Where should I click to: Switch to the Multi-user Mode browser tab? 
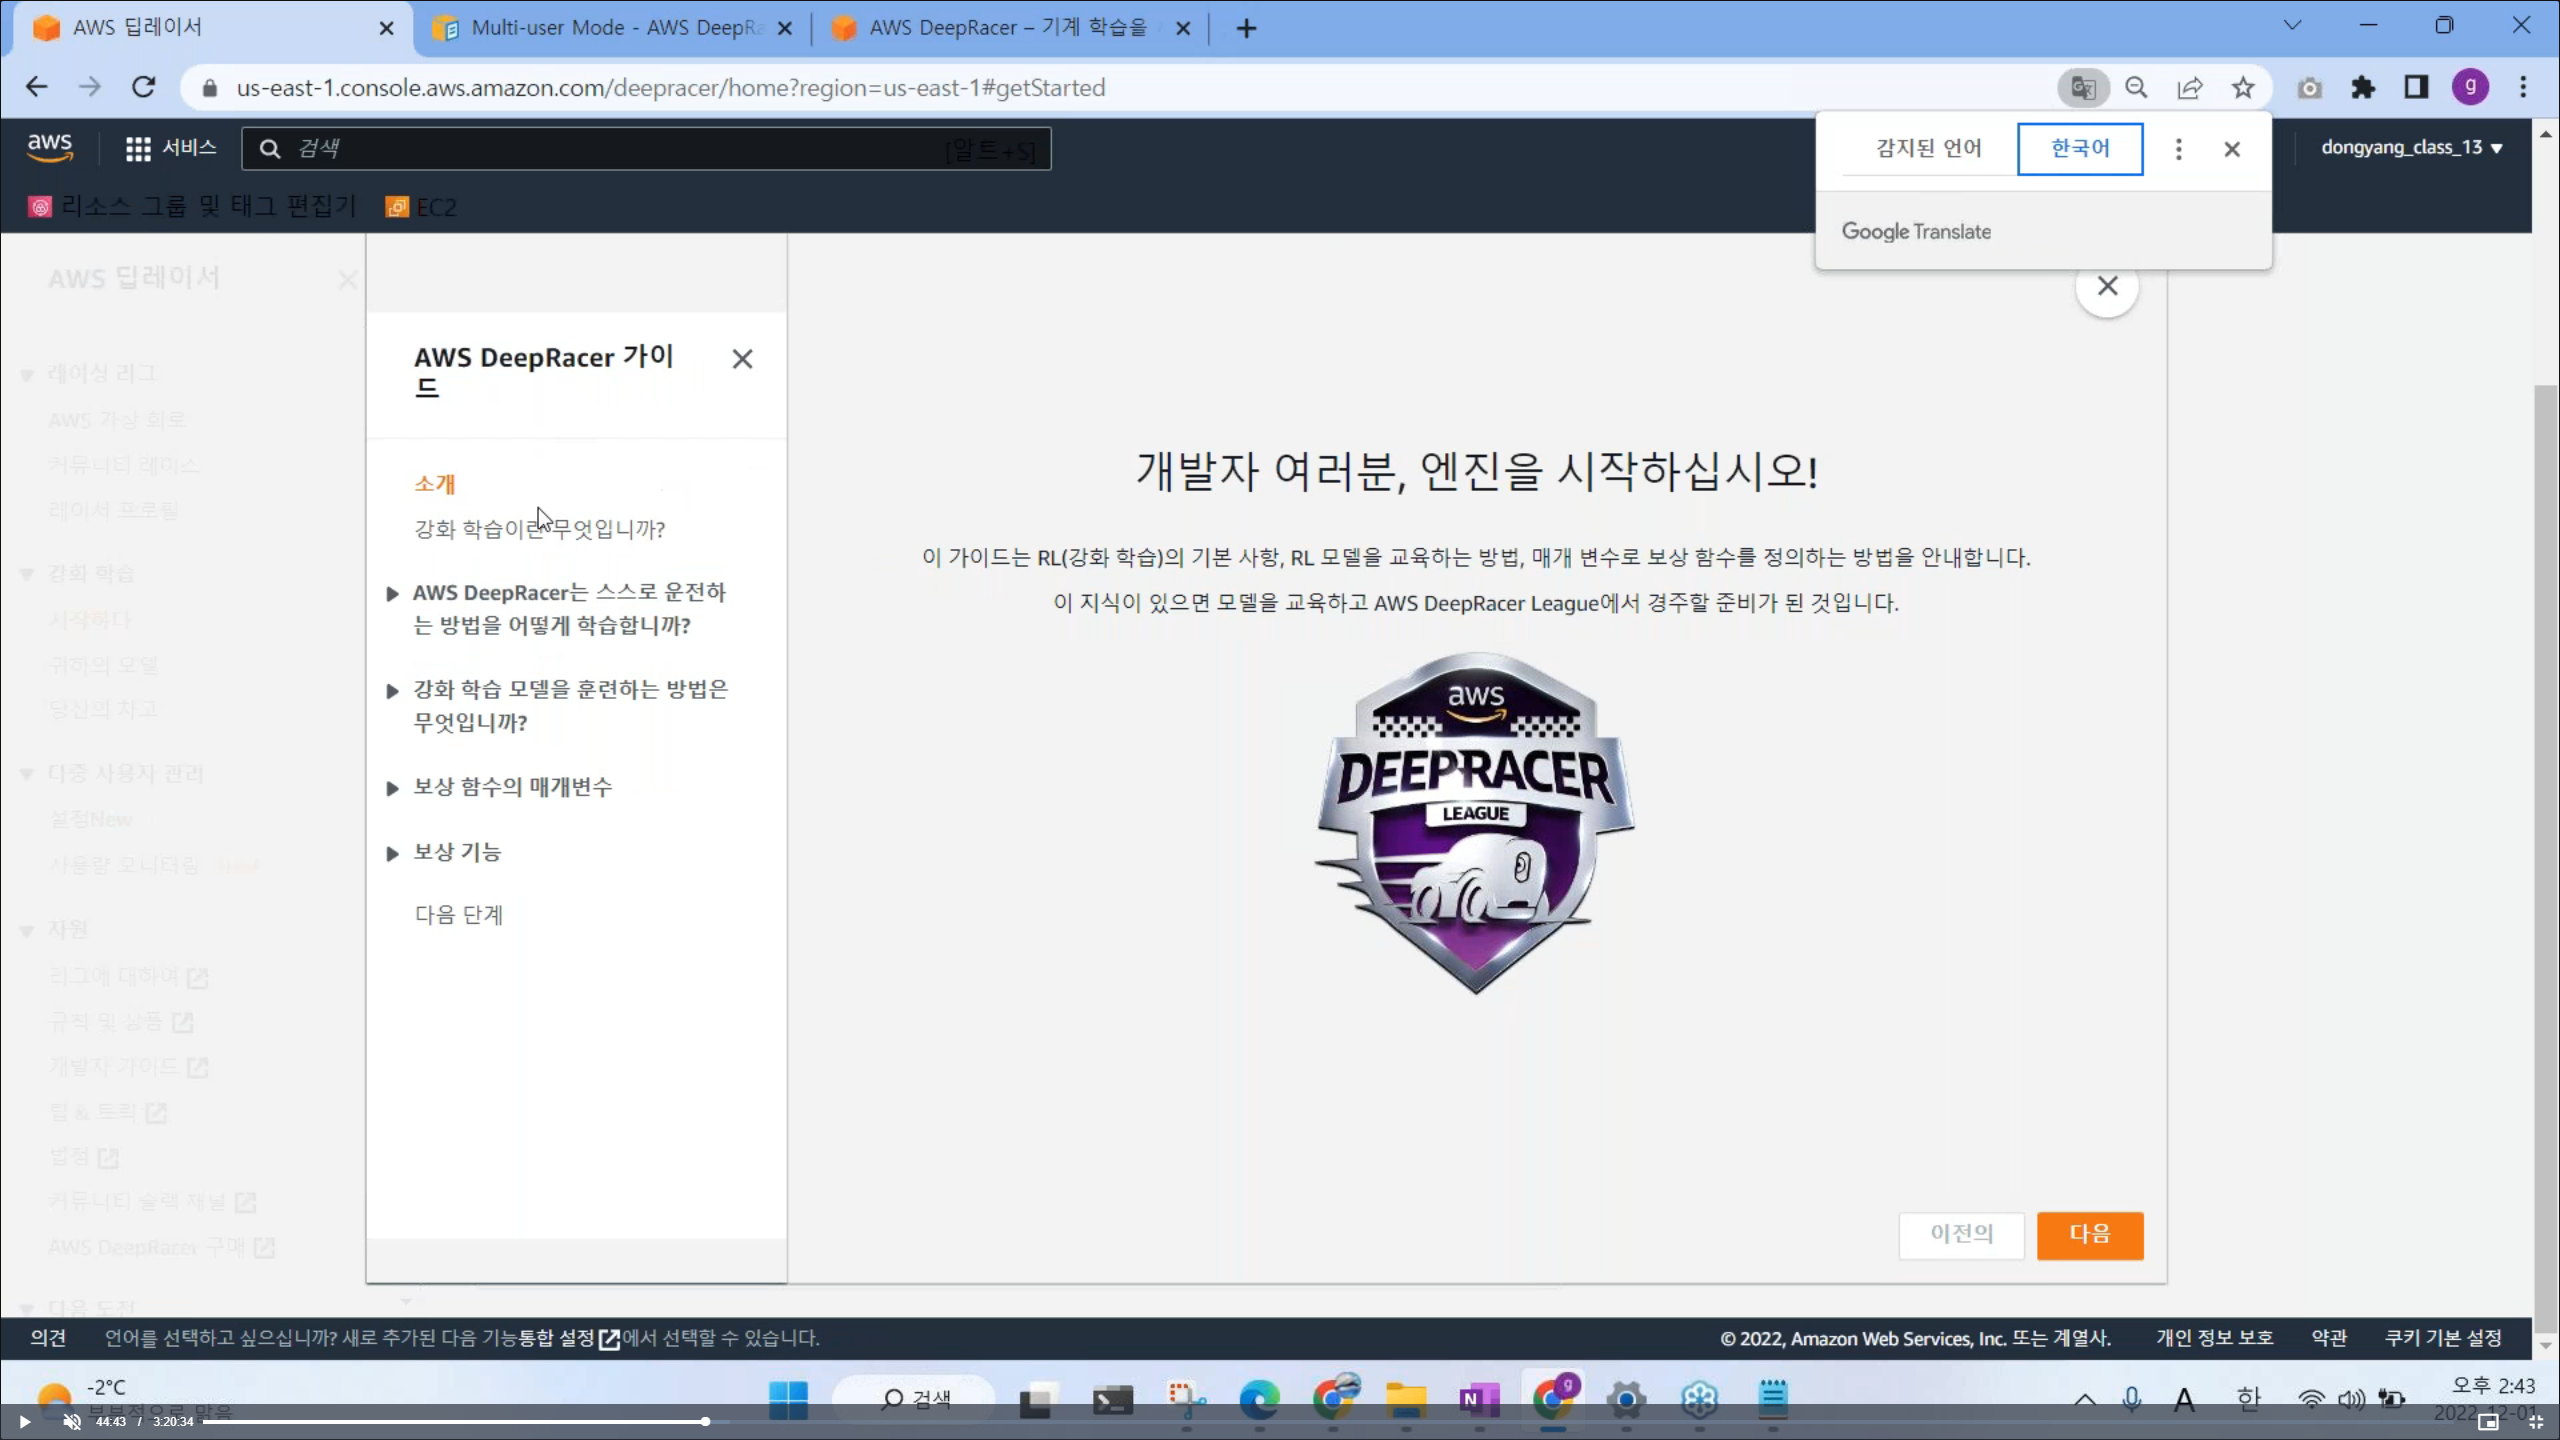(x=612, y=28)
